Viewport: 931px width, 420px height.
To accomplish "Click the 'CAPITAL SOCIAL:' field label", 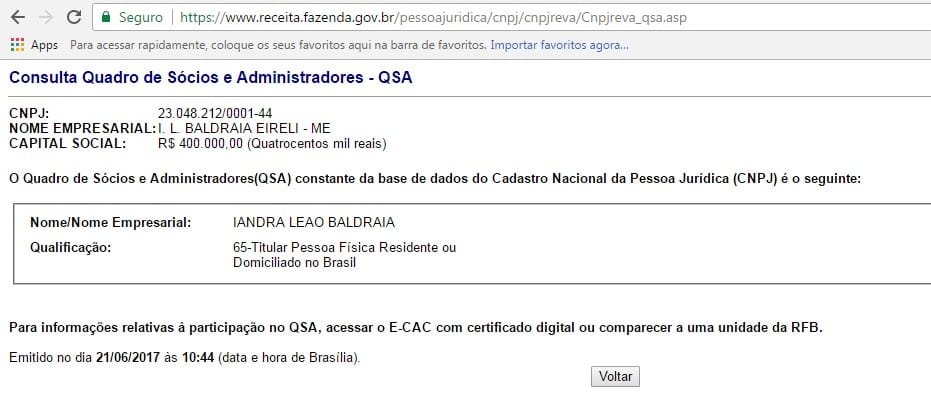I will tap(68, 144).
